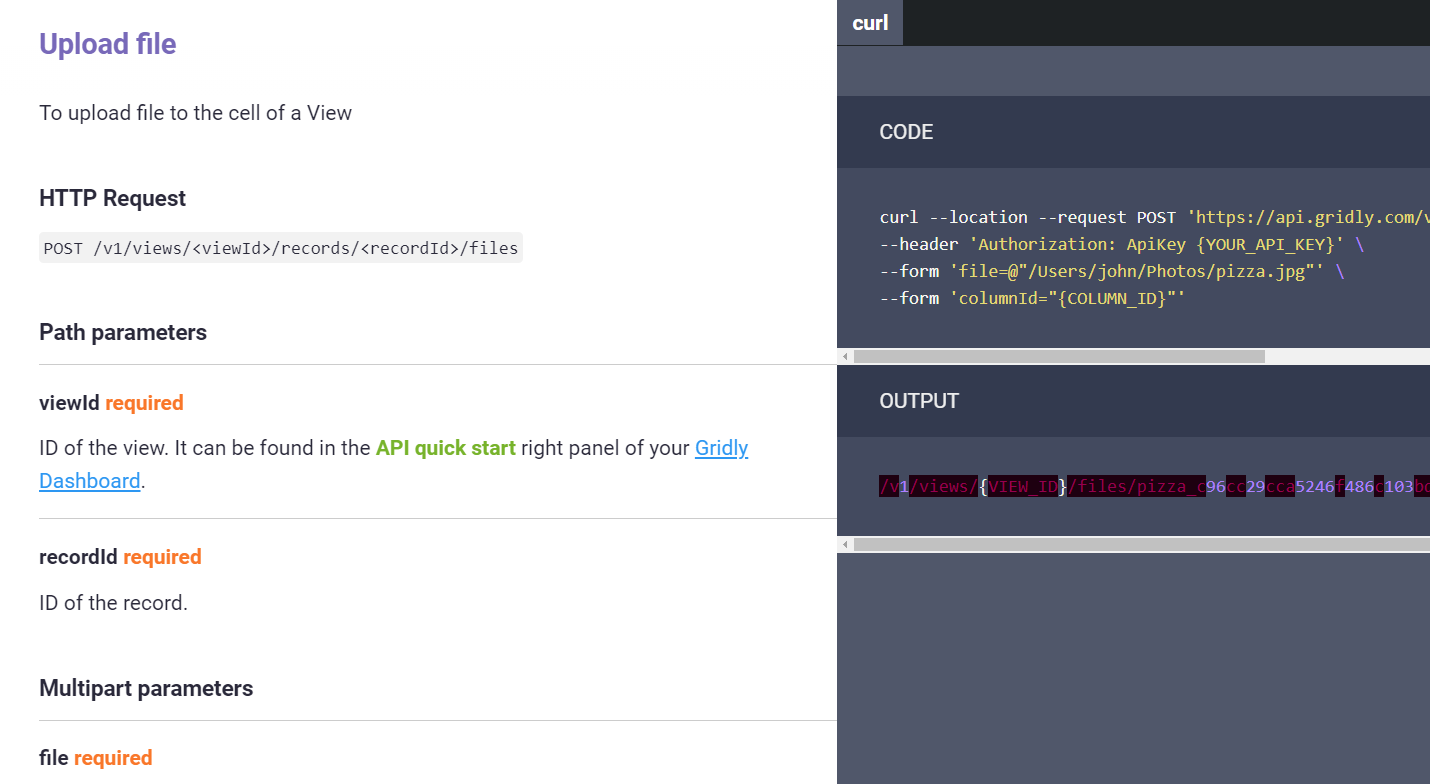Screen dimensions: 1430x784
Task: Click the code block horizontal scrollbar thumb
Action: pyautogui.click(x=1059, y=356)
